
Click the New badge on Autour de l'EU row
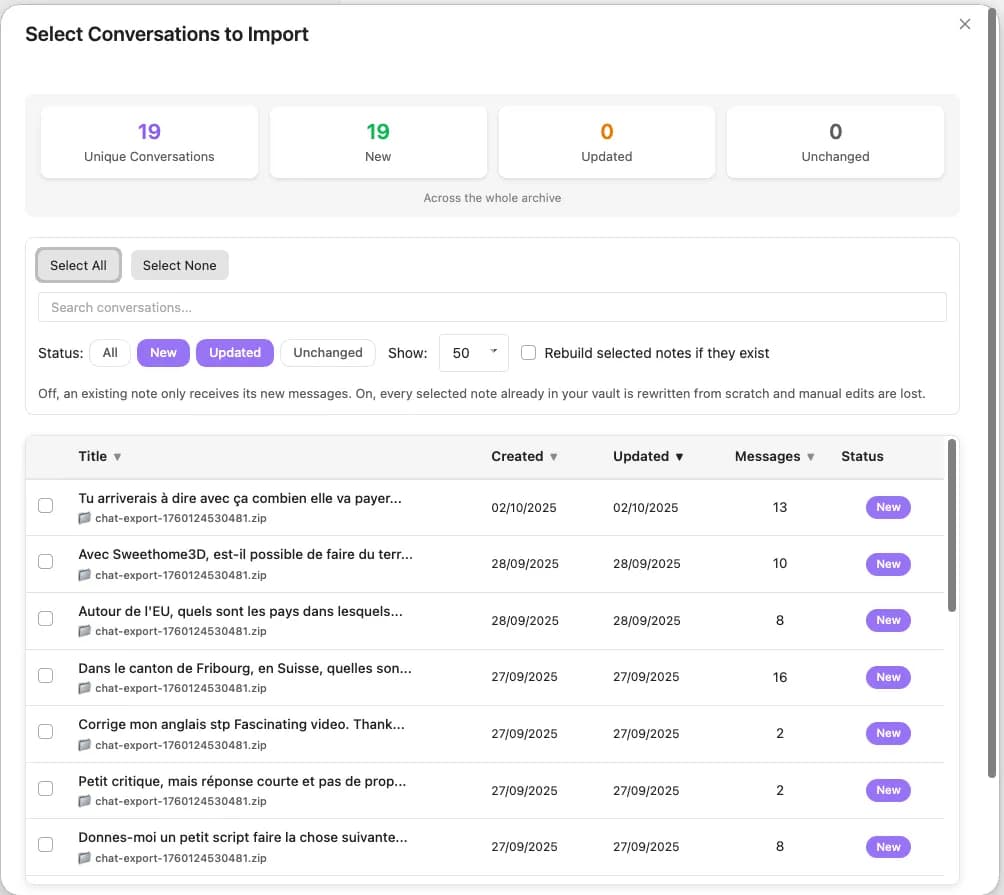(888, 620)
